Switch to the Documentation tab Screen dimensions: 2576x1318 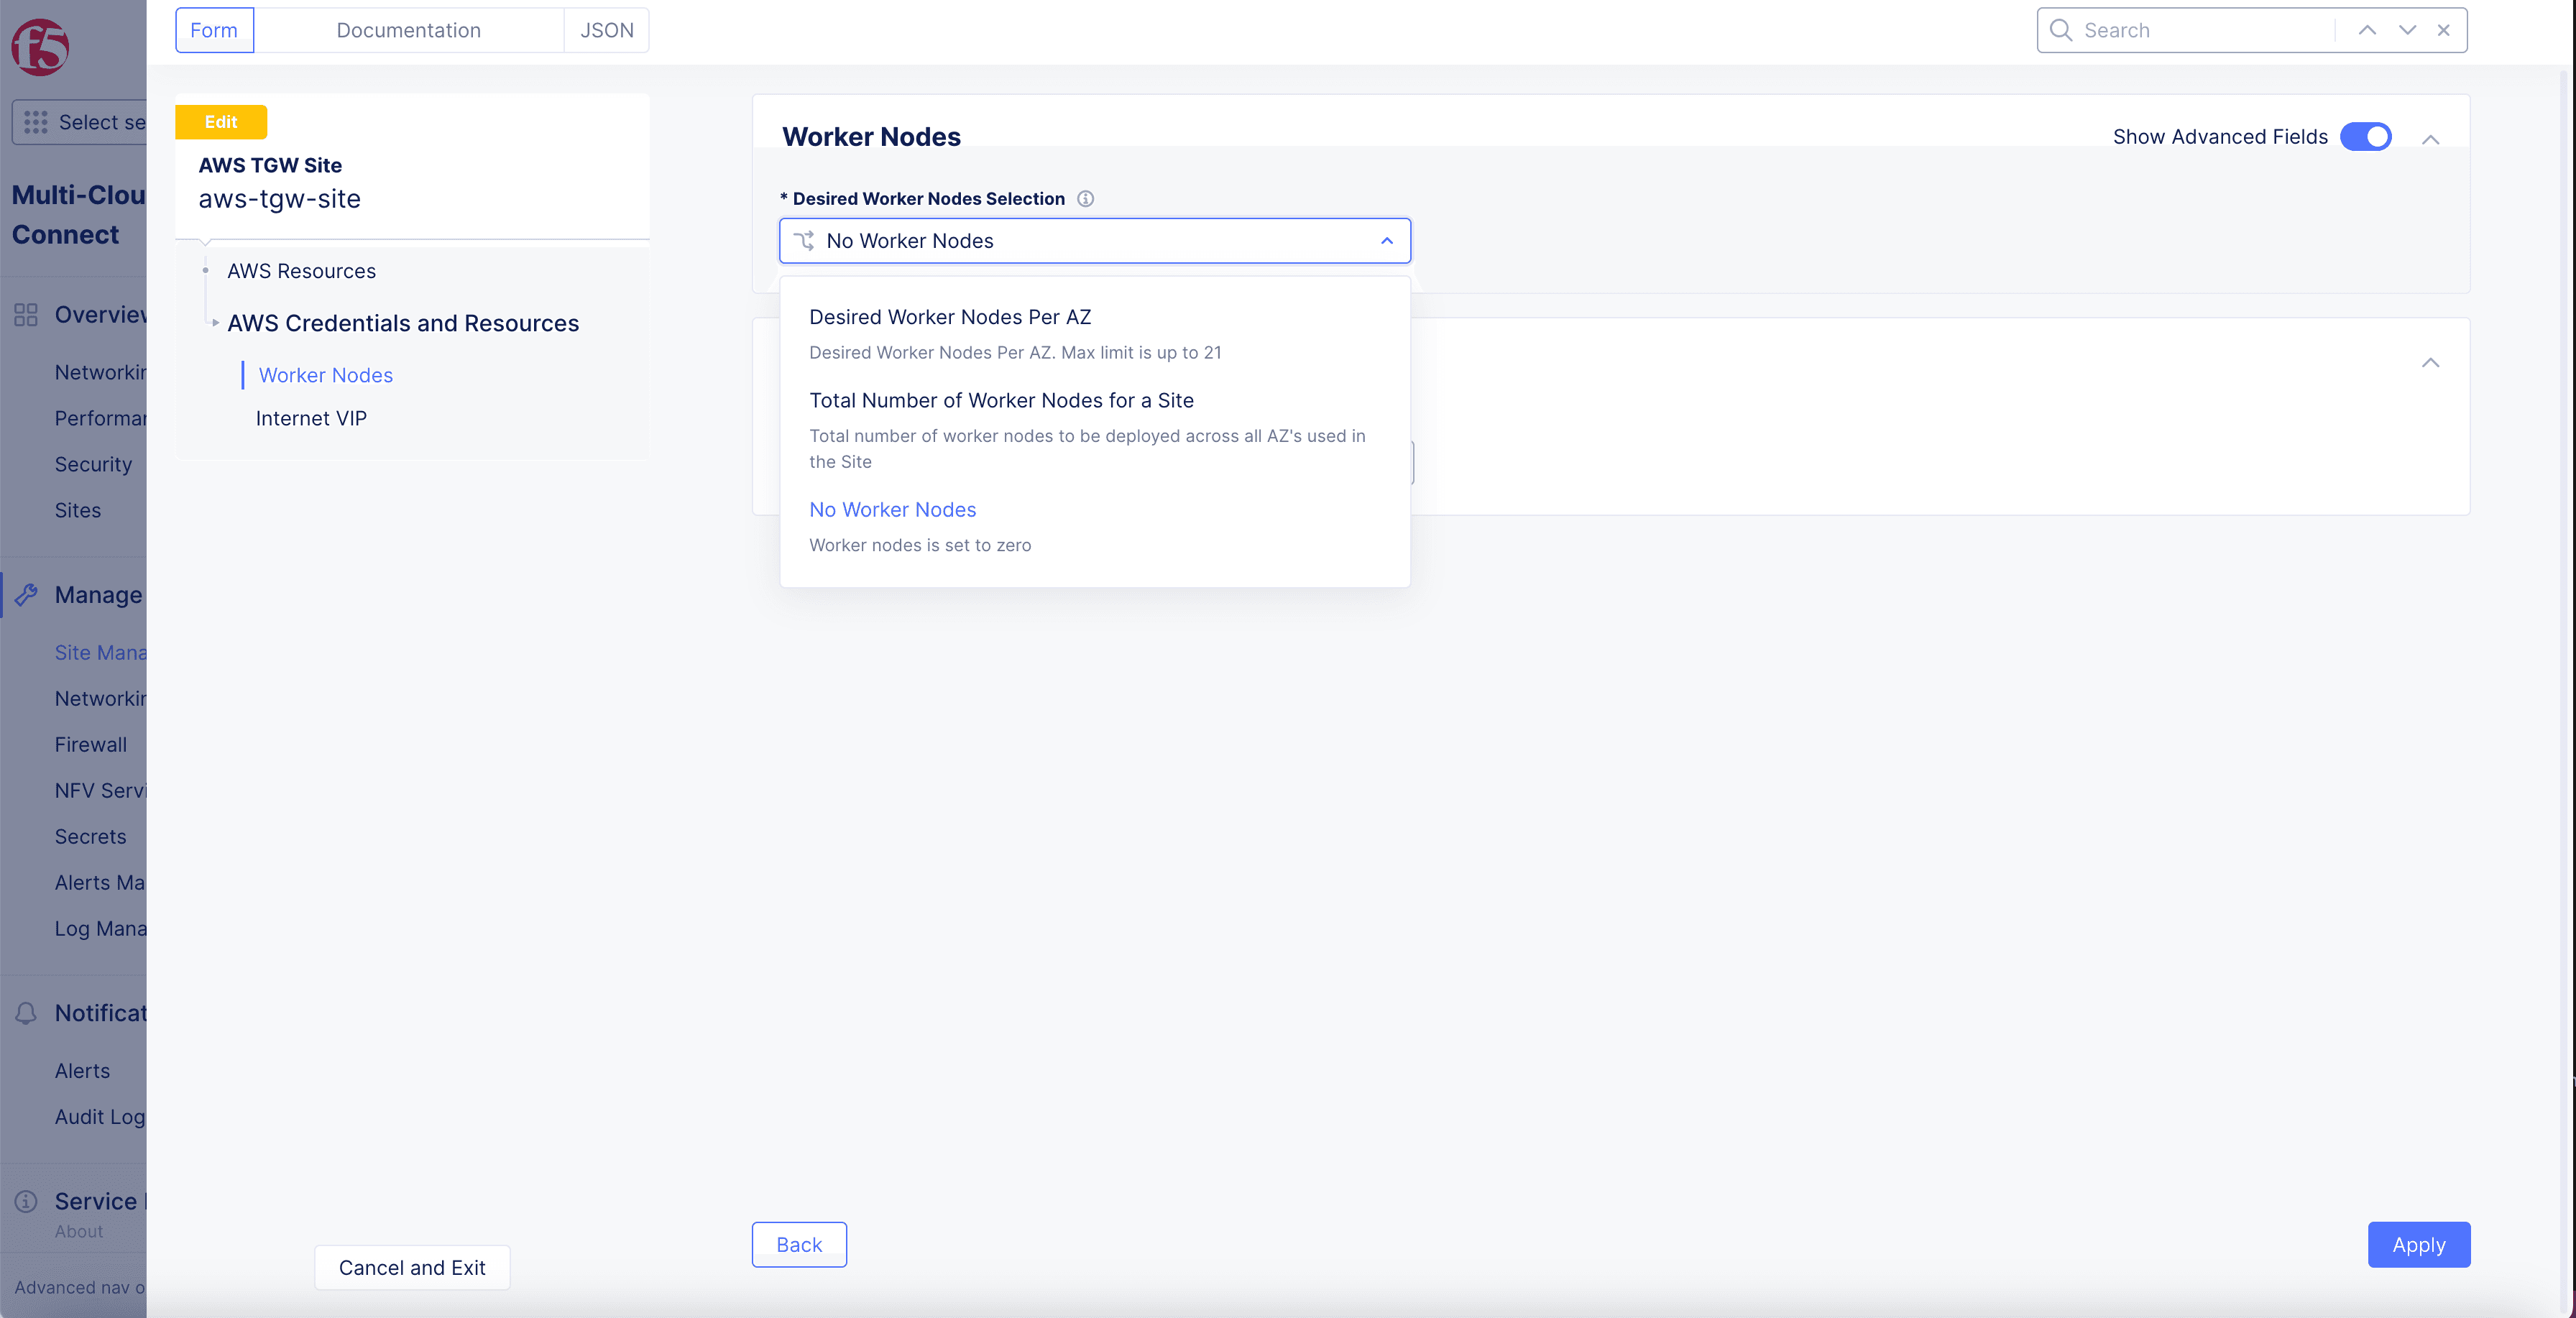click(x=408, y=30)
